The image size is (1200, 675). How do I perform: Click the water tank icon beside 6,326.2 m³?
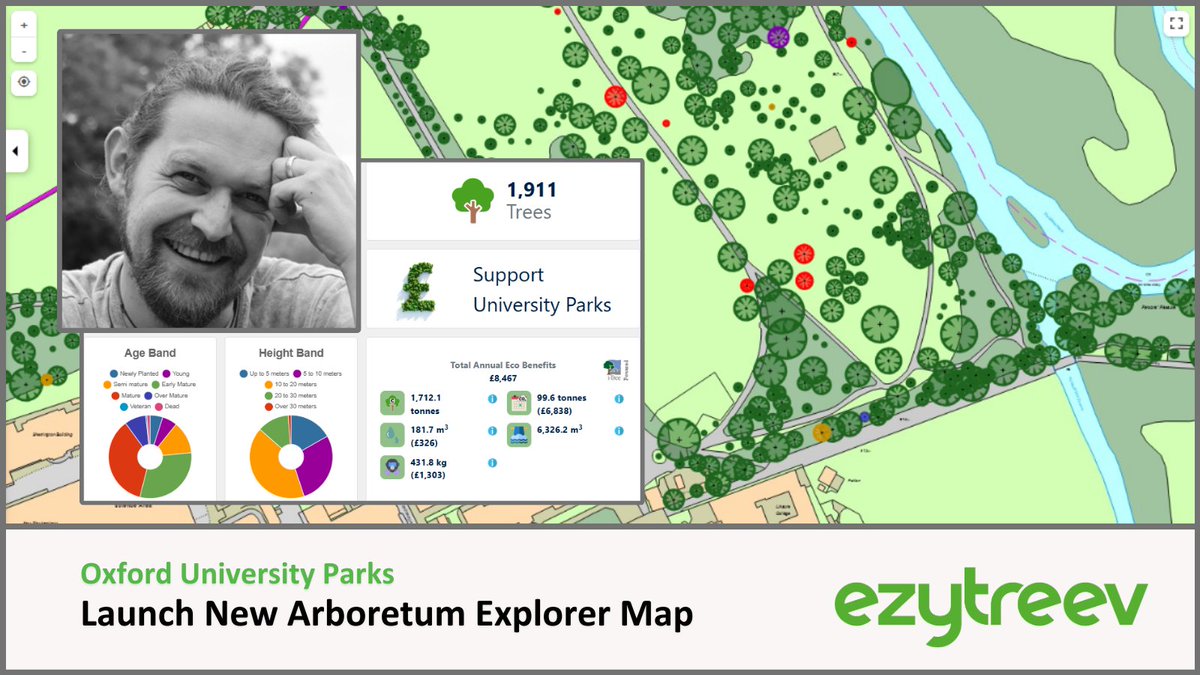coord(519,435)
